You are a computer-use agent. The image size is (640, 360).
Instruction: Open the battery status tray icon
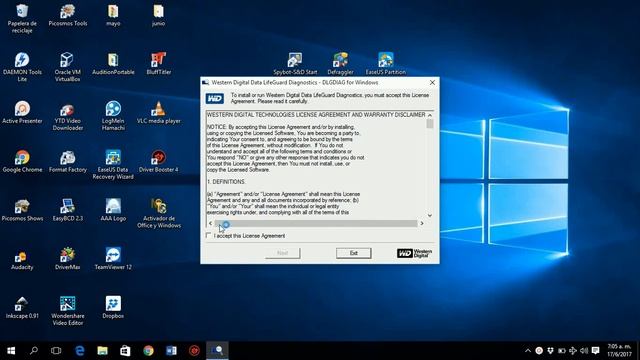coord(562,351)
